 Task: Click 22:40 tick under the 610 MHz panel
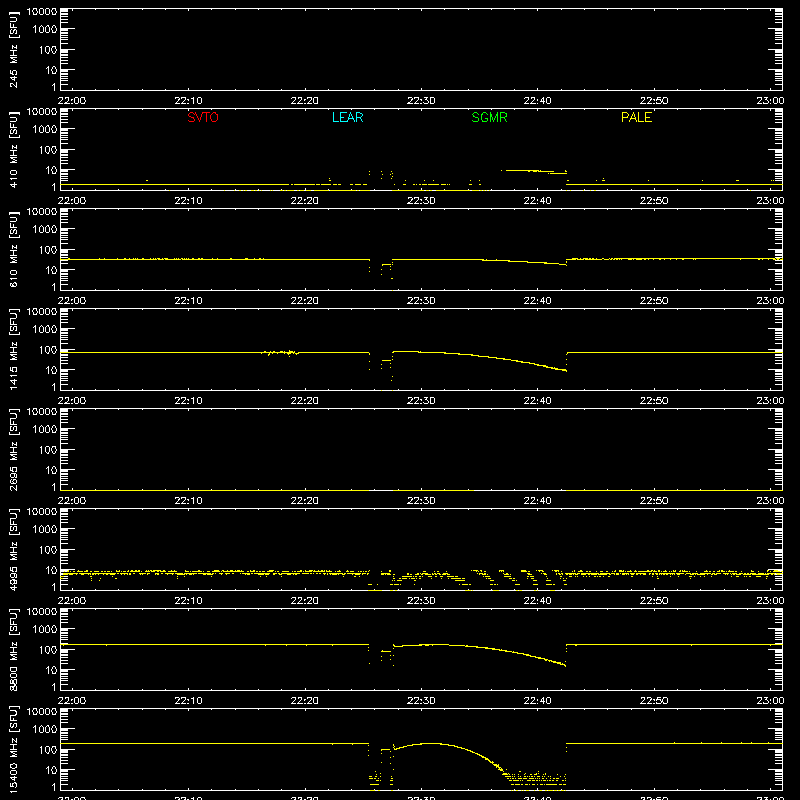tap(537, 301)
